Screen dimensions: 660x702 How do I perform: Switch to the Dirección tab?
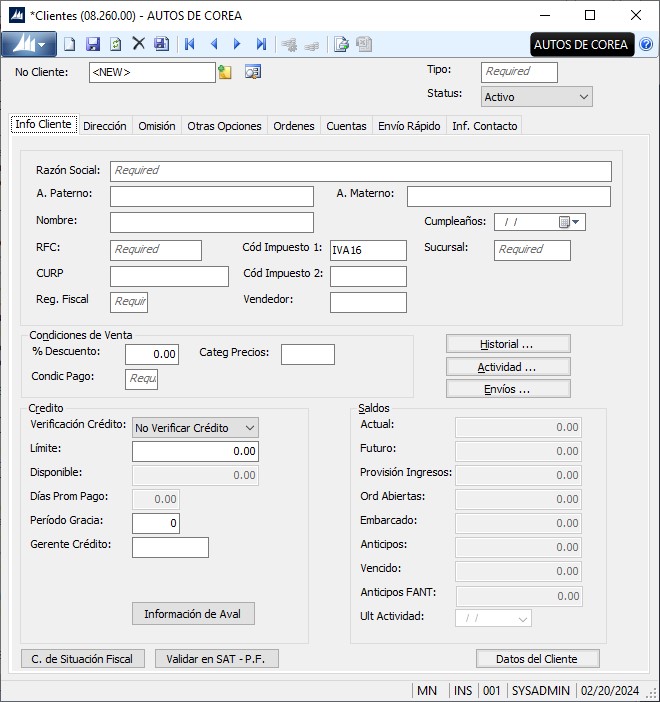tap(105, 126)
